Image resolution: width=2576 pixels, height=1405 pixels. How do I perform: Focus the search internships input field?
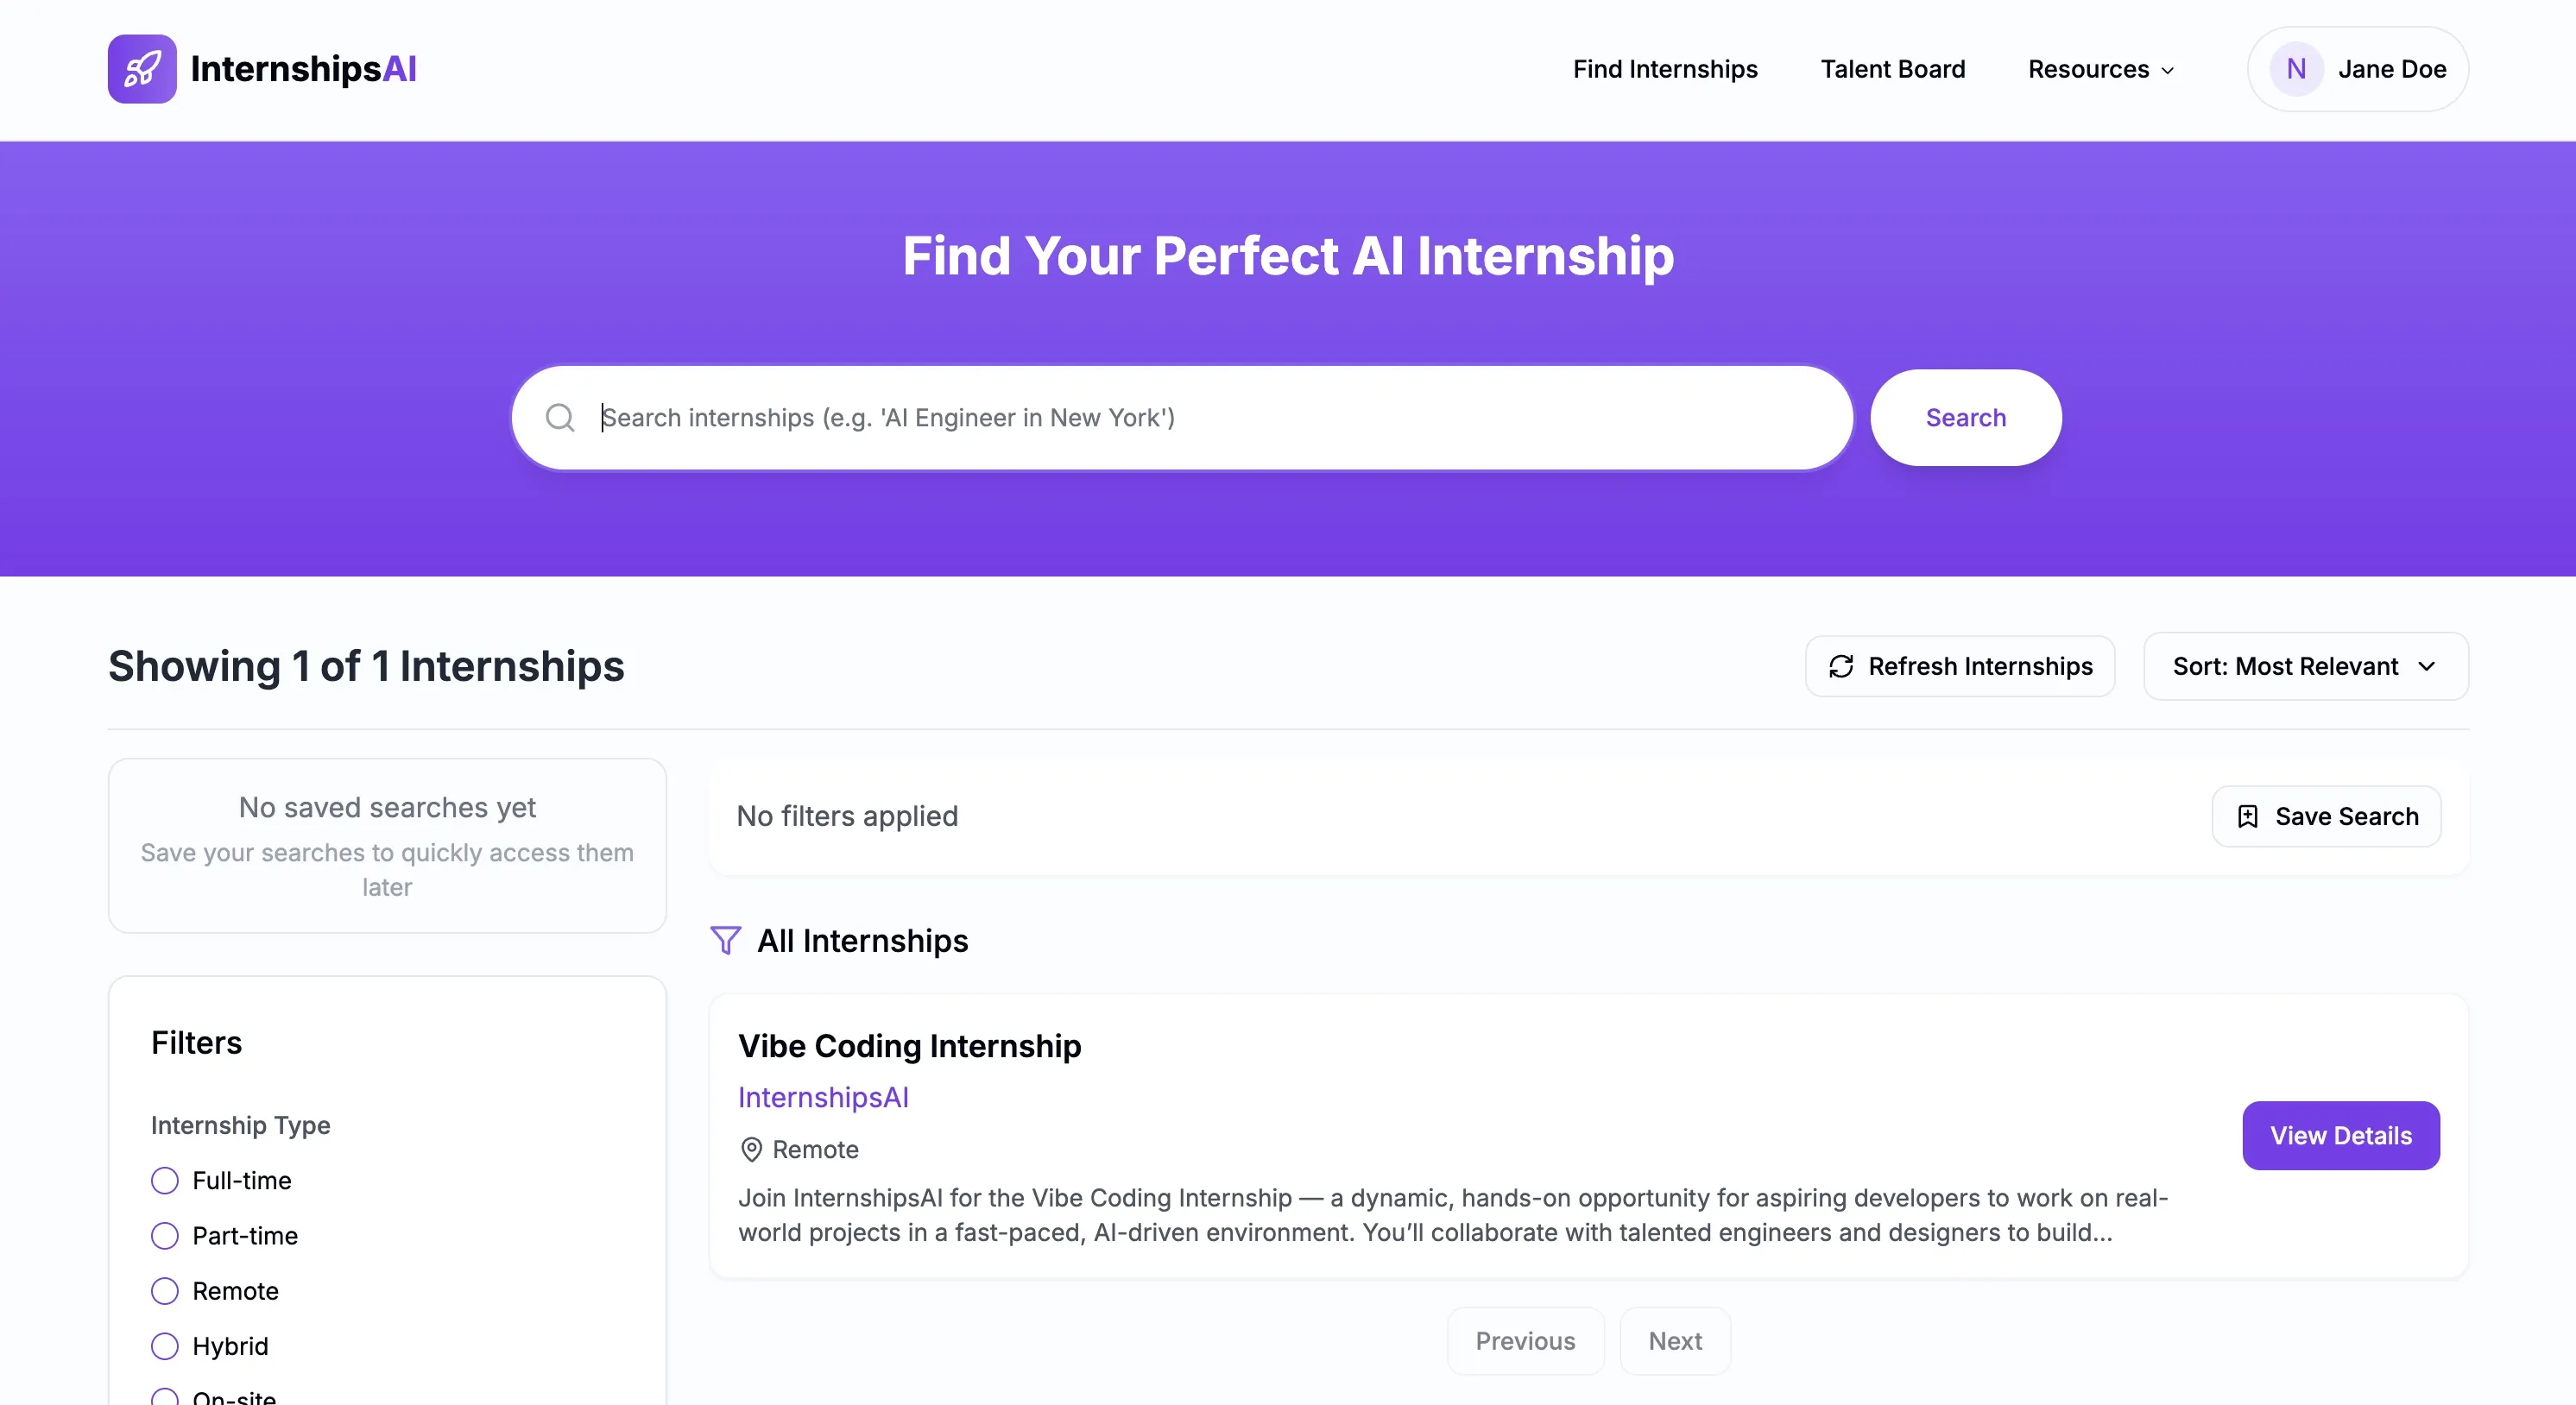click(1182, 418)
